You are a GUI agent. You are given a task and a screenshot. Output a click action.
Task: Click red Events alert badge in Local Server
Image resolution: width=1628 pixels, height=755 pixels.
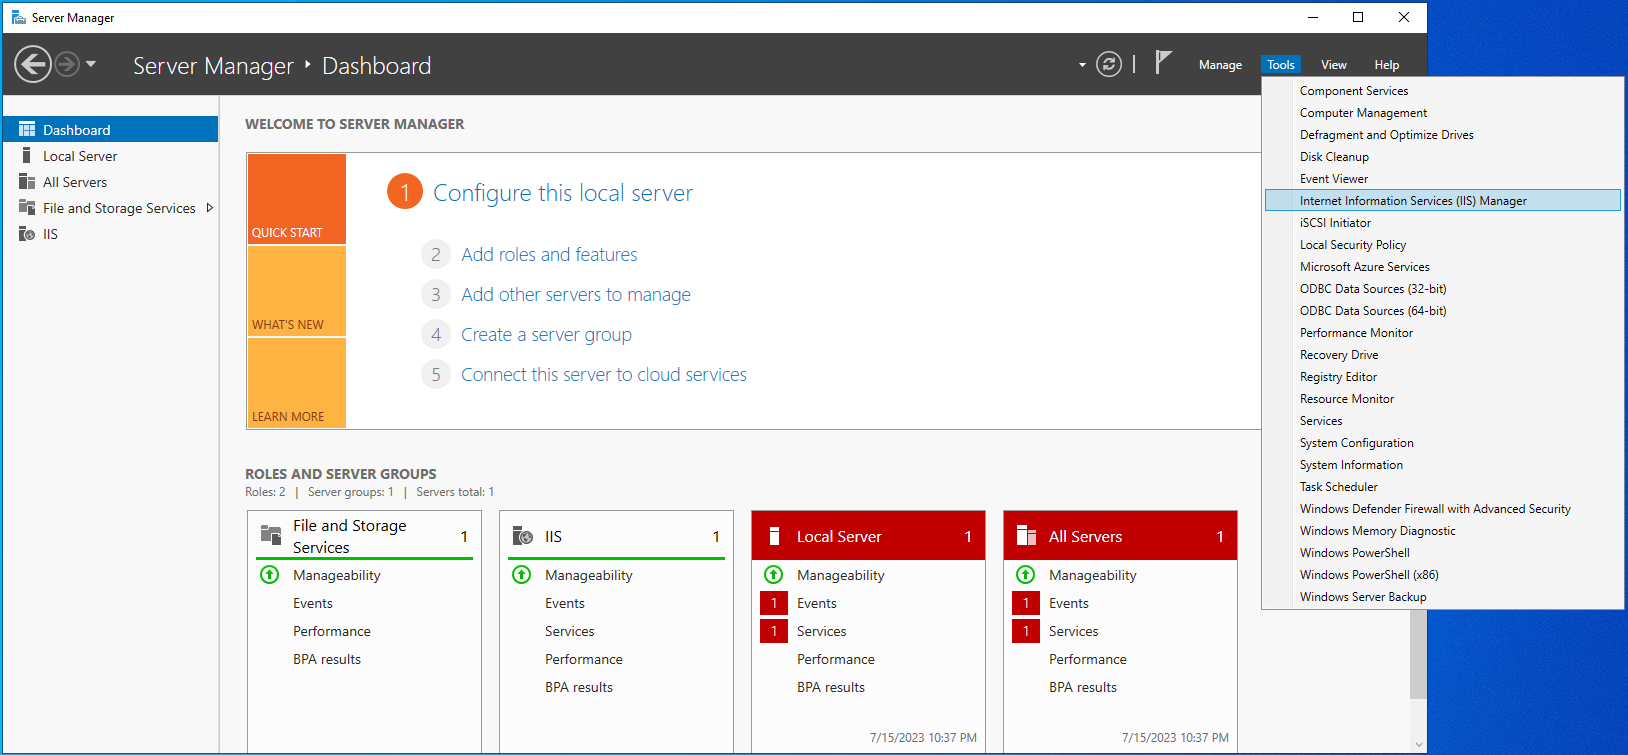pyautogui.click(x=774, y=603)
